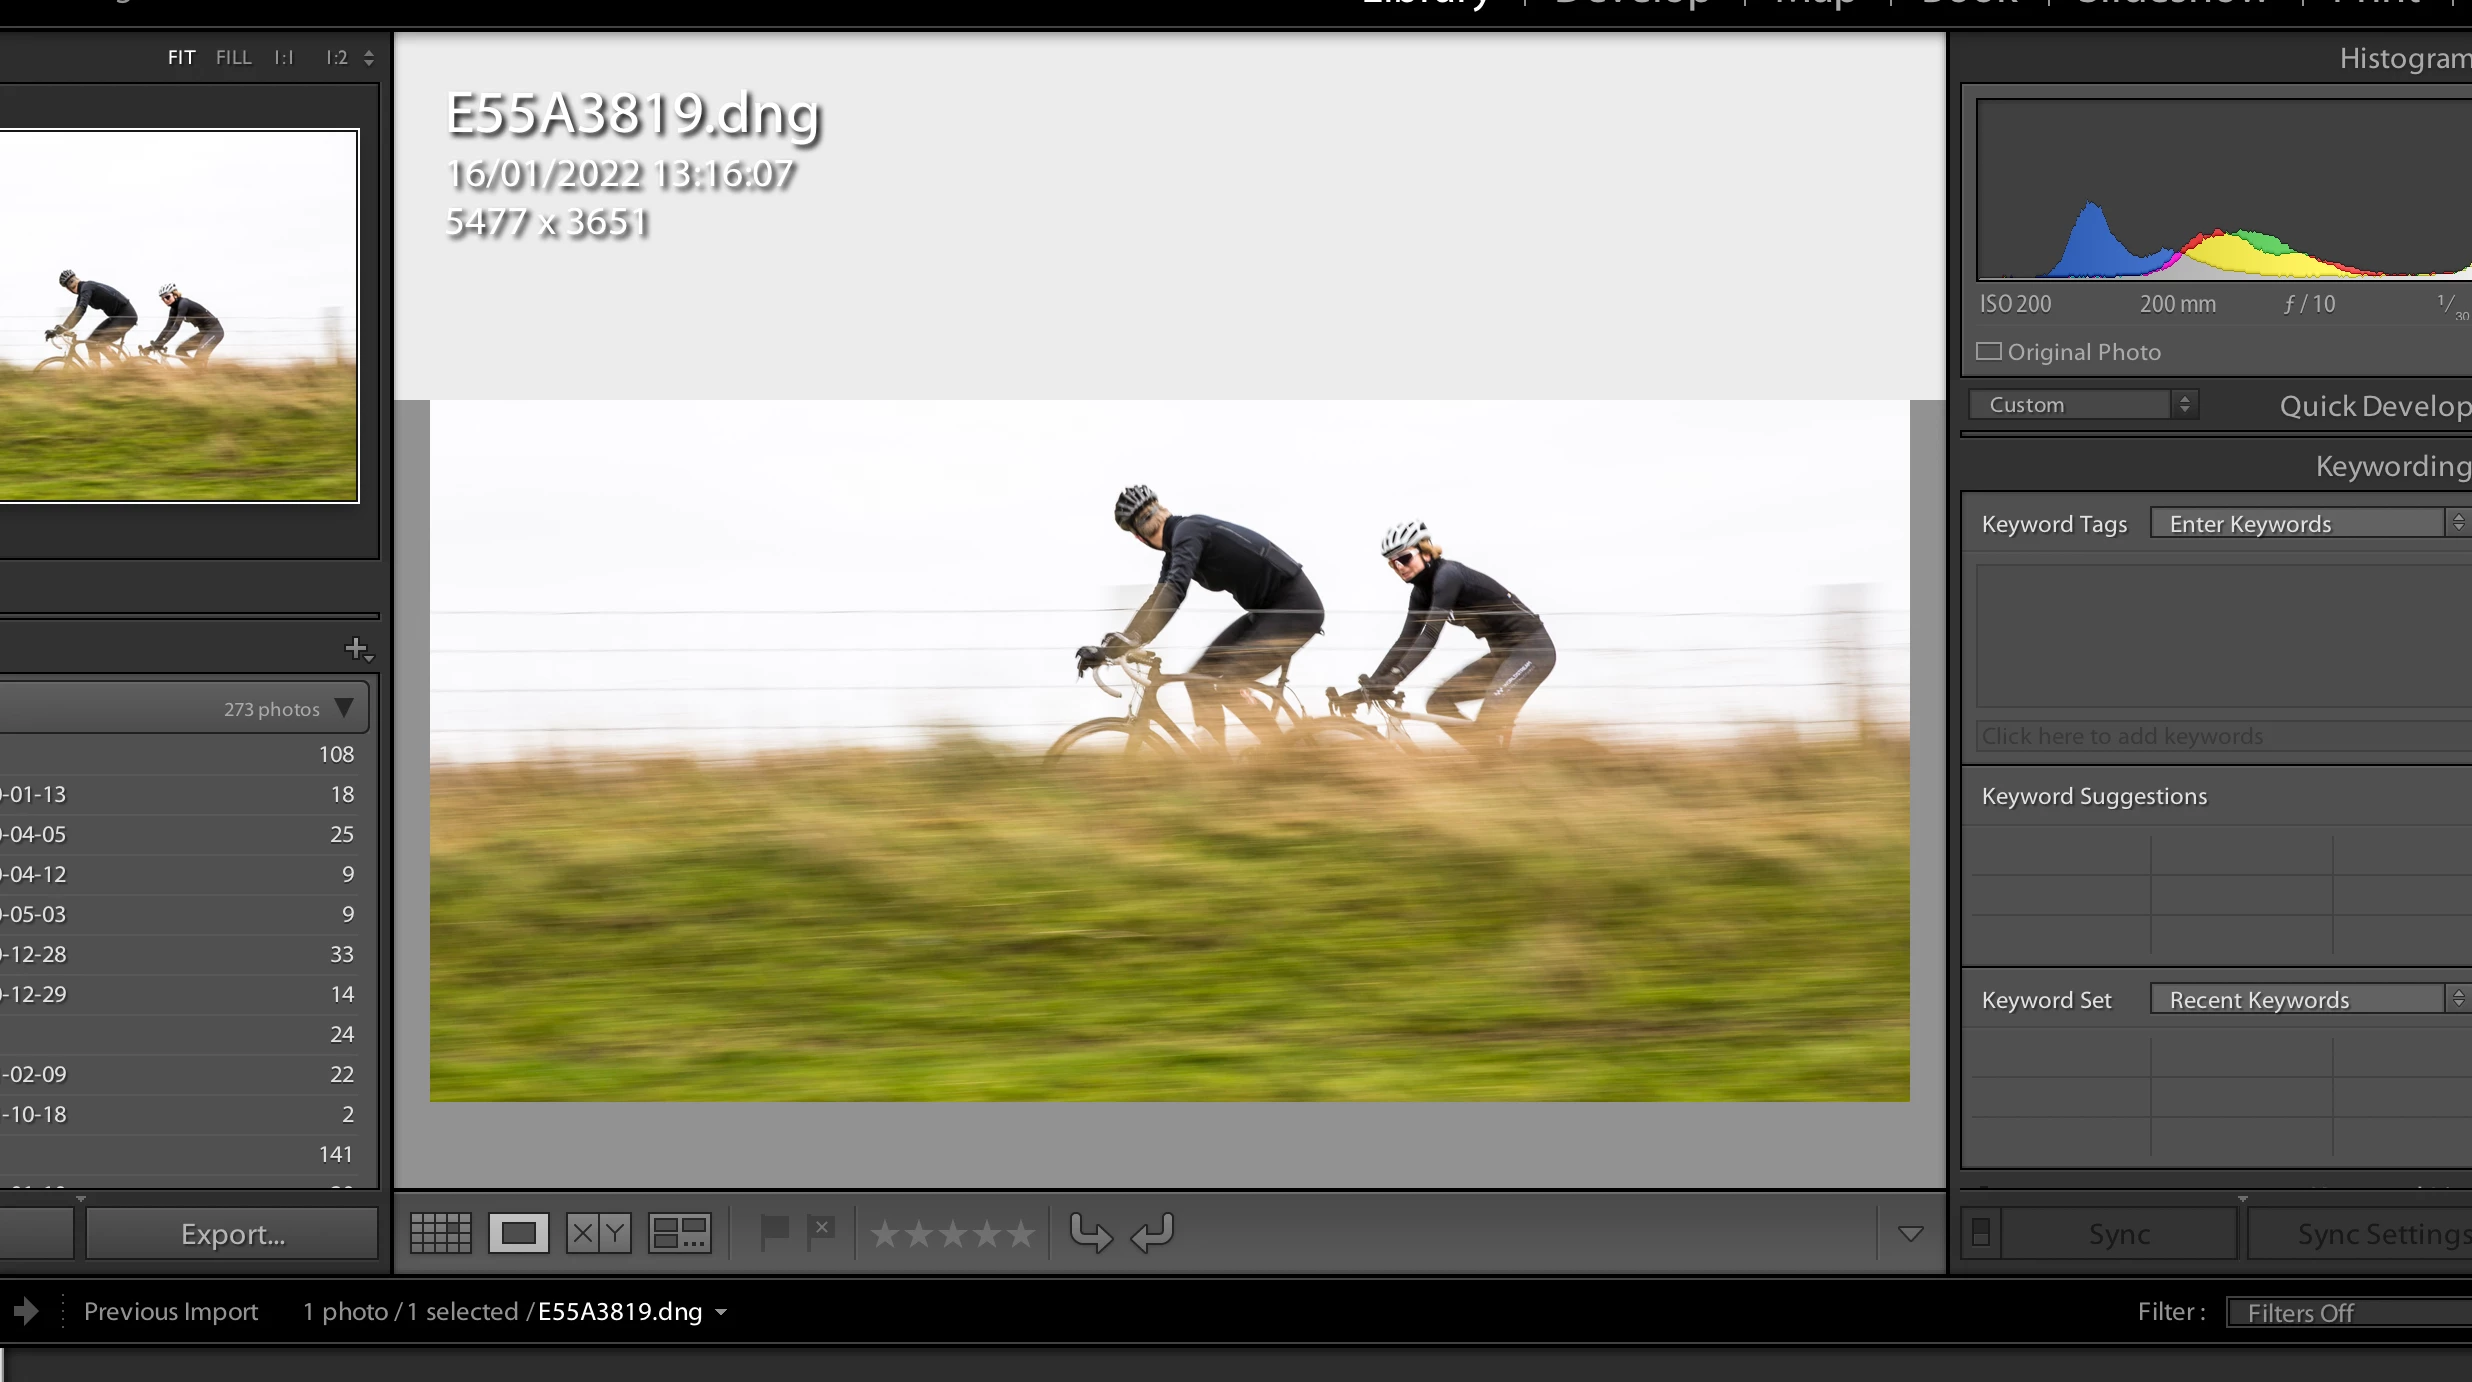The image size is (2472, 1382).
Task: Expand toolbar options triangle menu
Action: click(1910, 1234)
